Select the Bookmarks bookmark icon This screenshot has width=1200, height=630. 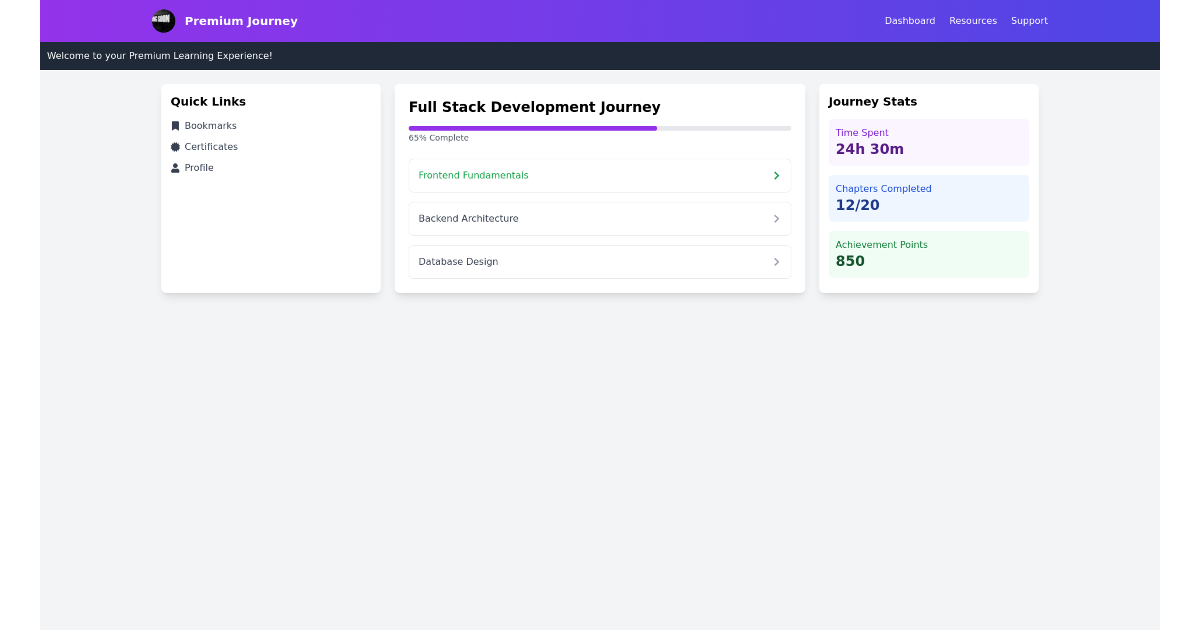[x=176, y=125]
